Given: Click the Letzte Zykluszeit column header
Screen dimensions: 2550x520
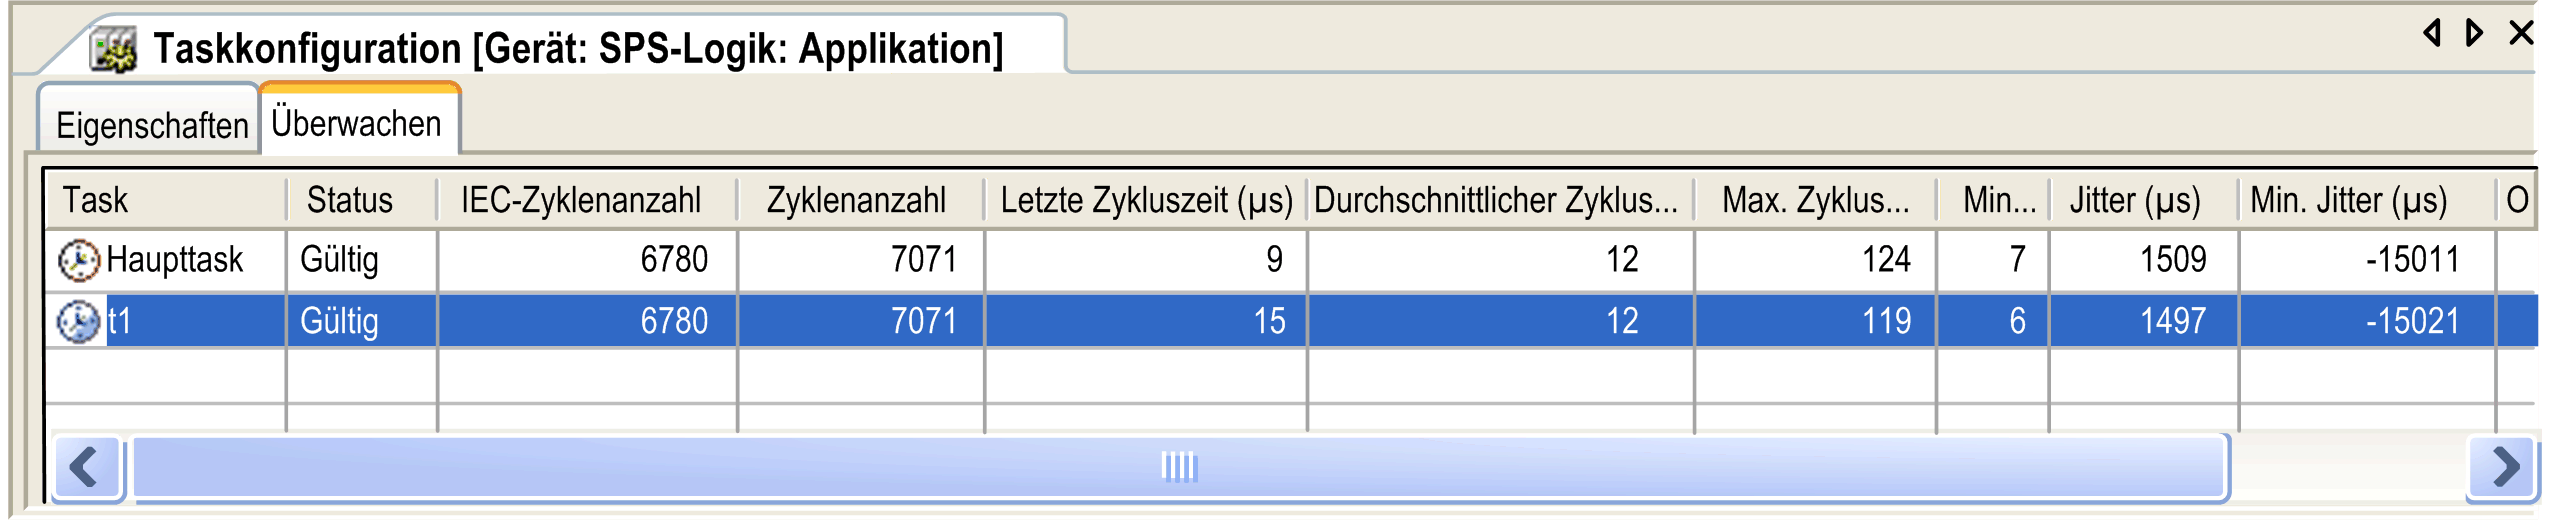Looking at the screenshot, I should pos(1146,200).
